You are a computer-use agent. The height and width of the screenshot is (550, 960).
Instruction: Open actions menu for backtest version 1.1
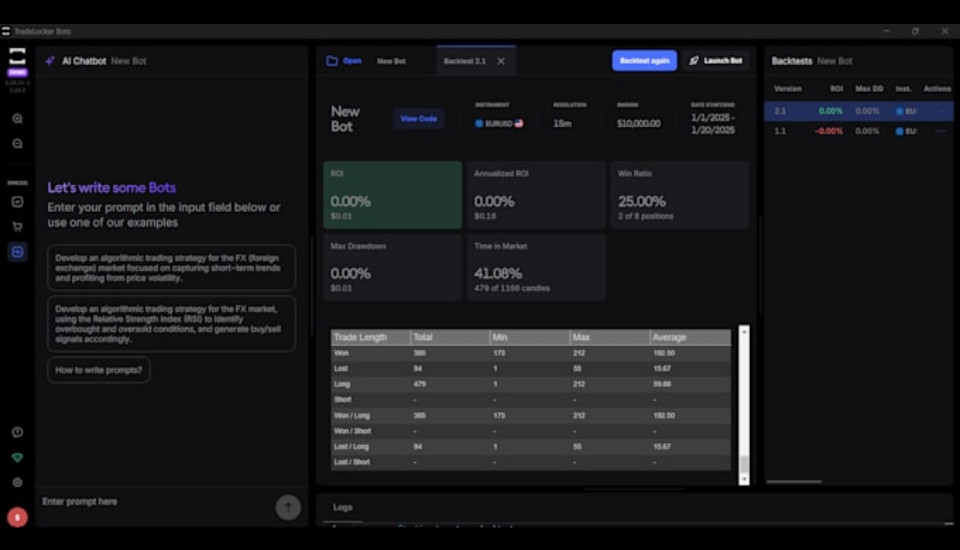click(939, 131)
